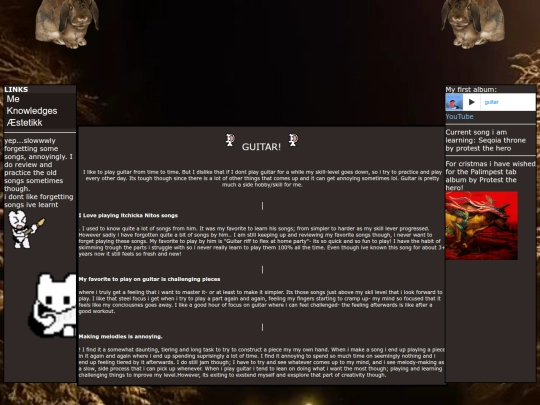
Task: Click the GUITAR! page heading
Action: click(x=261, y=147)
